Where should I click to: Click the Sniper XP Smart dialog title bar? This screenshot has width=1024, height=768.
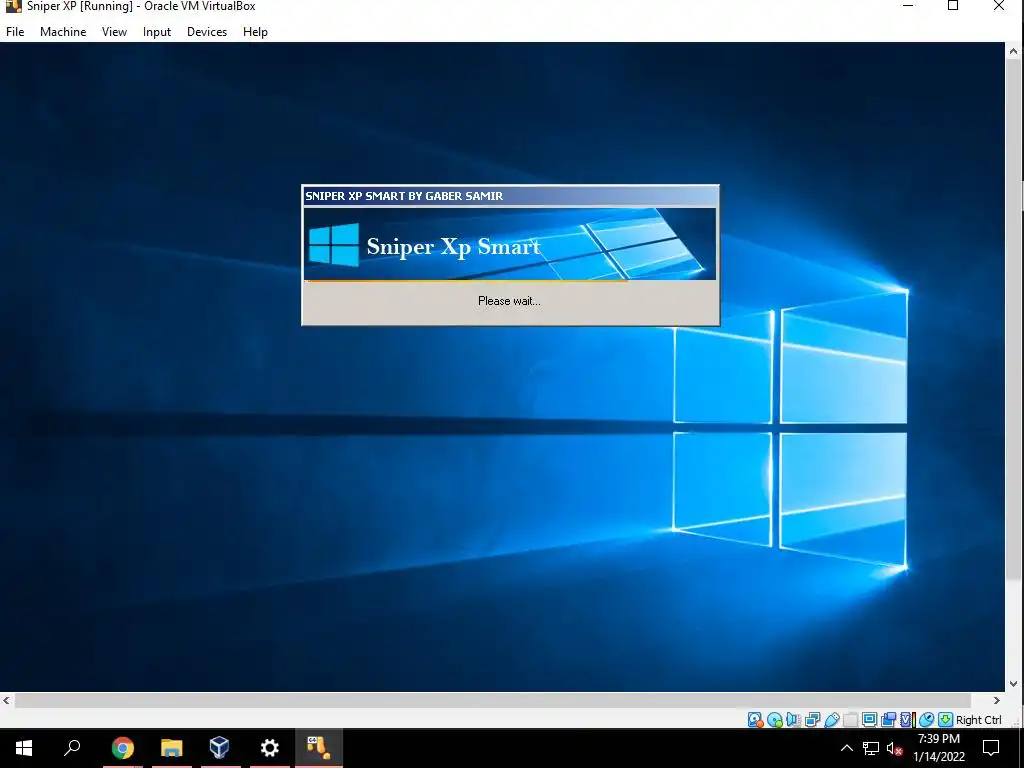tap(511, 196)
